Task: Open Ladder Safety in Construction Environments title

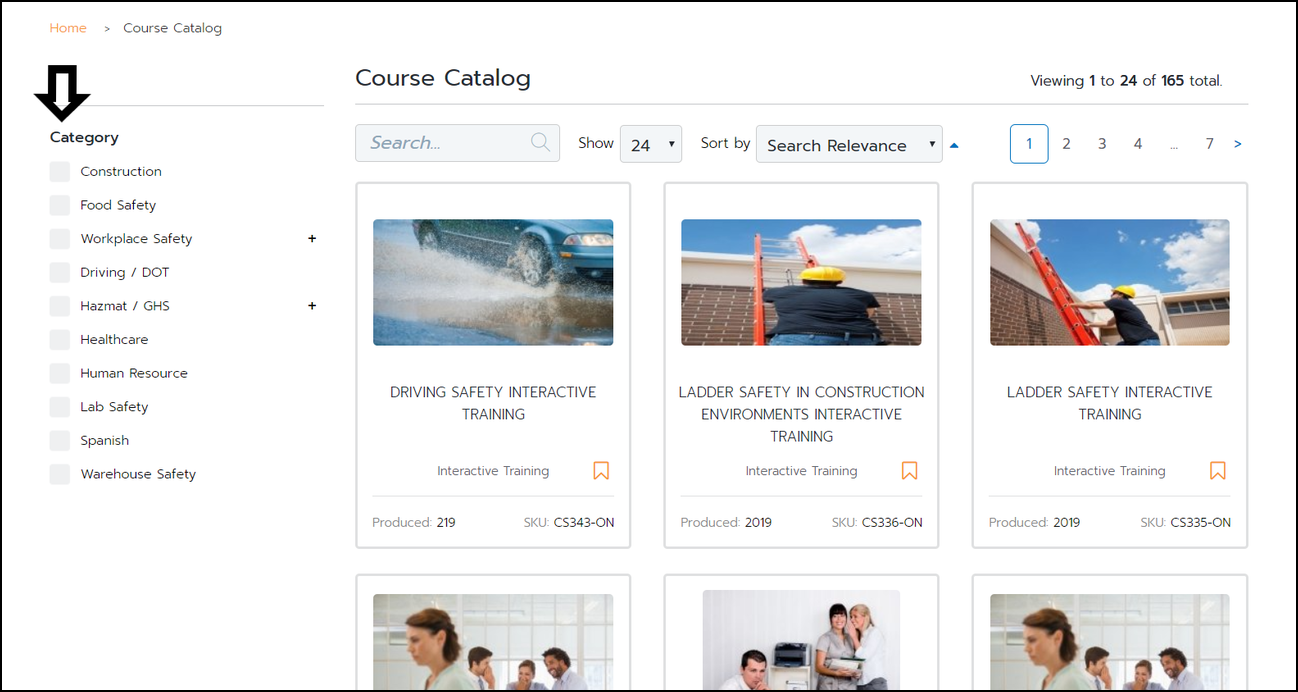Action: point(801,414)
